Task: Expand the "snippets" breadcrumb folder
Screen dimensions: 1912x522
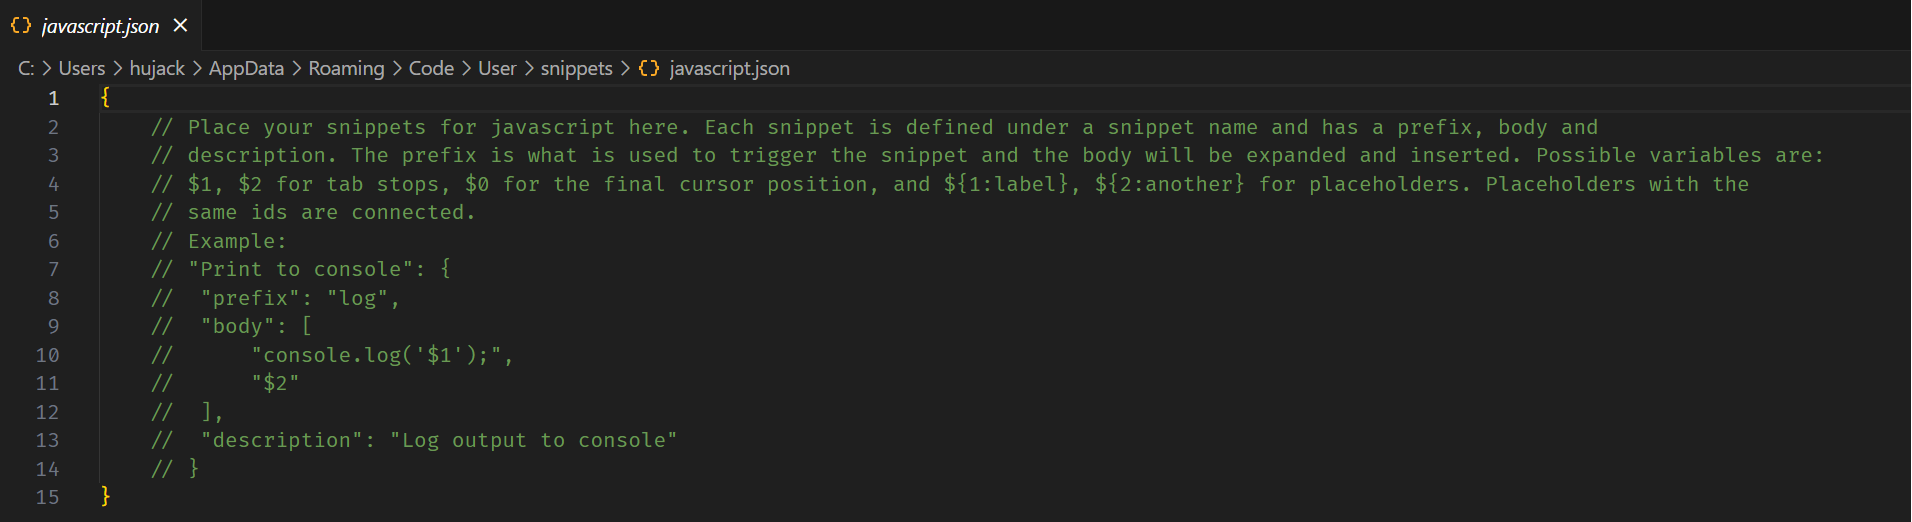Action: pyautogui.click(x=576, y=69)
